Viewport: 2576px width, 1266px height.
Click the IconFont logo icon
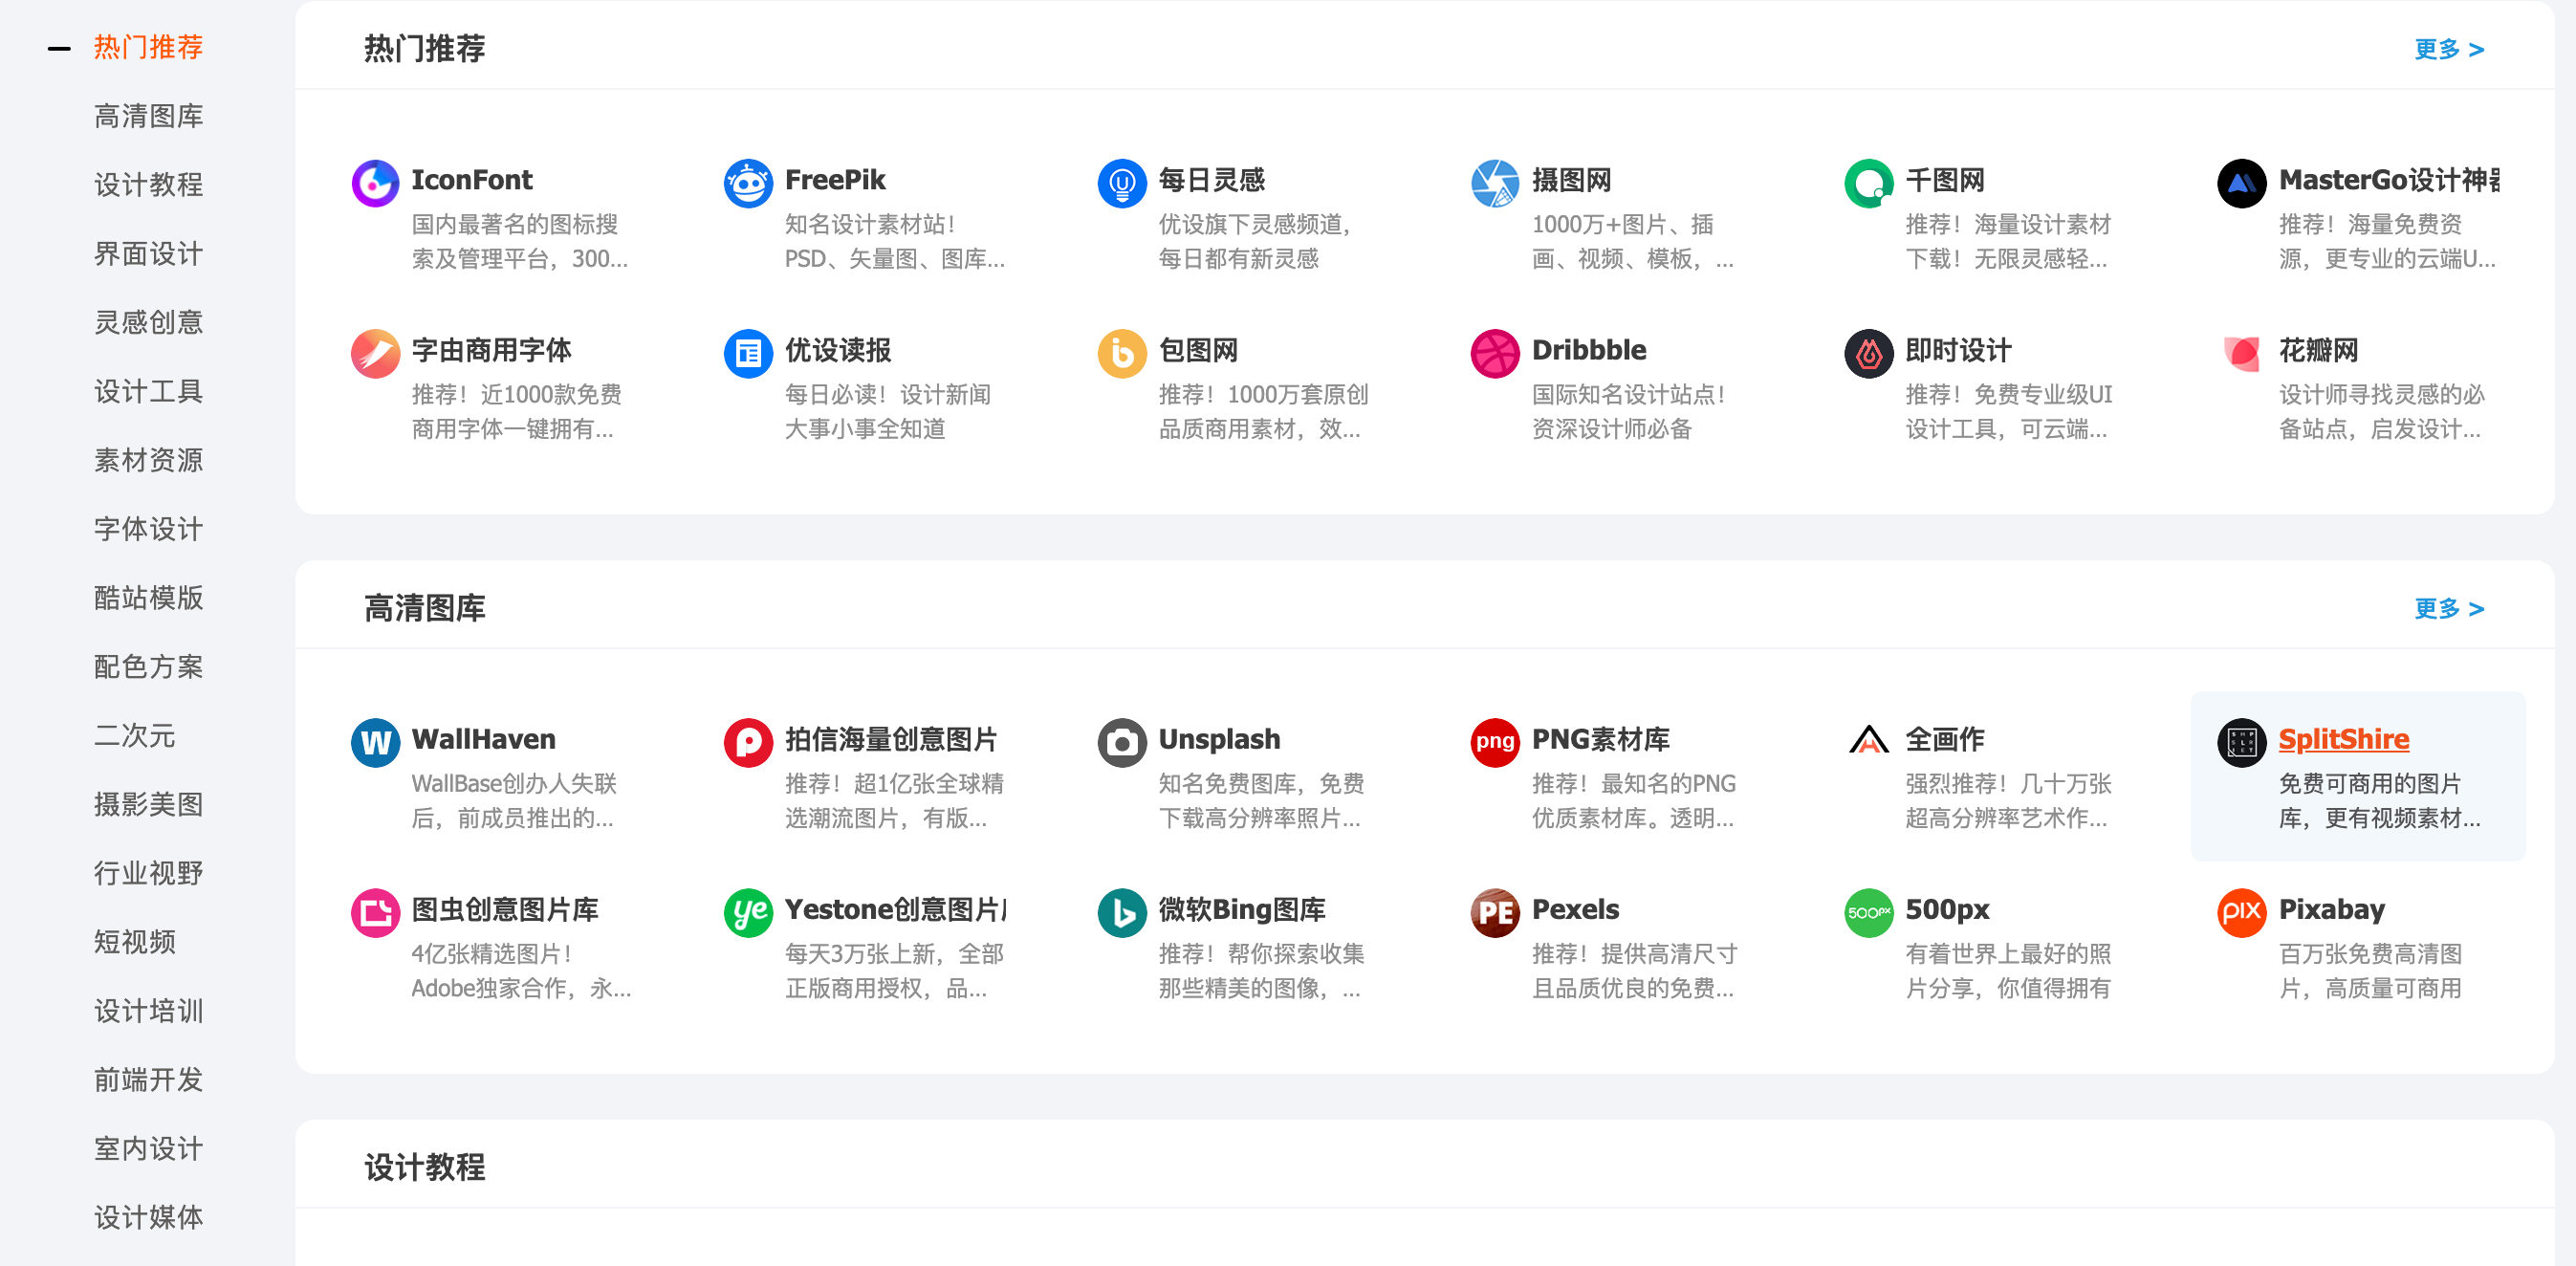pyautogui.click(x=375, y=183)
